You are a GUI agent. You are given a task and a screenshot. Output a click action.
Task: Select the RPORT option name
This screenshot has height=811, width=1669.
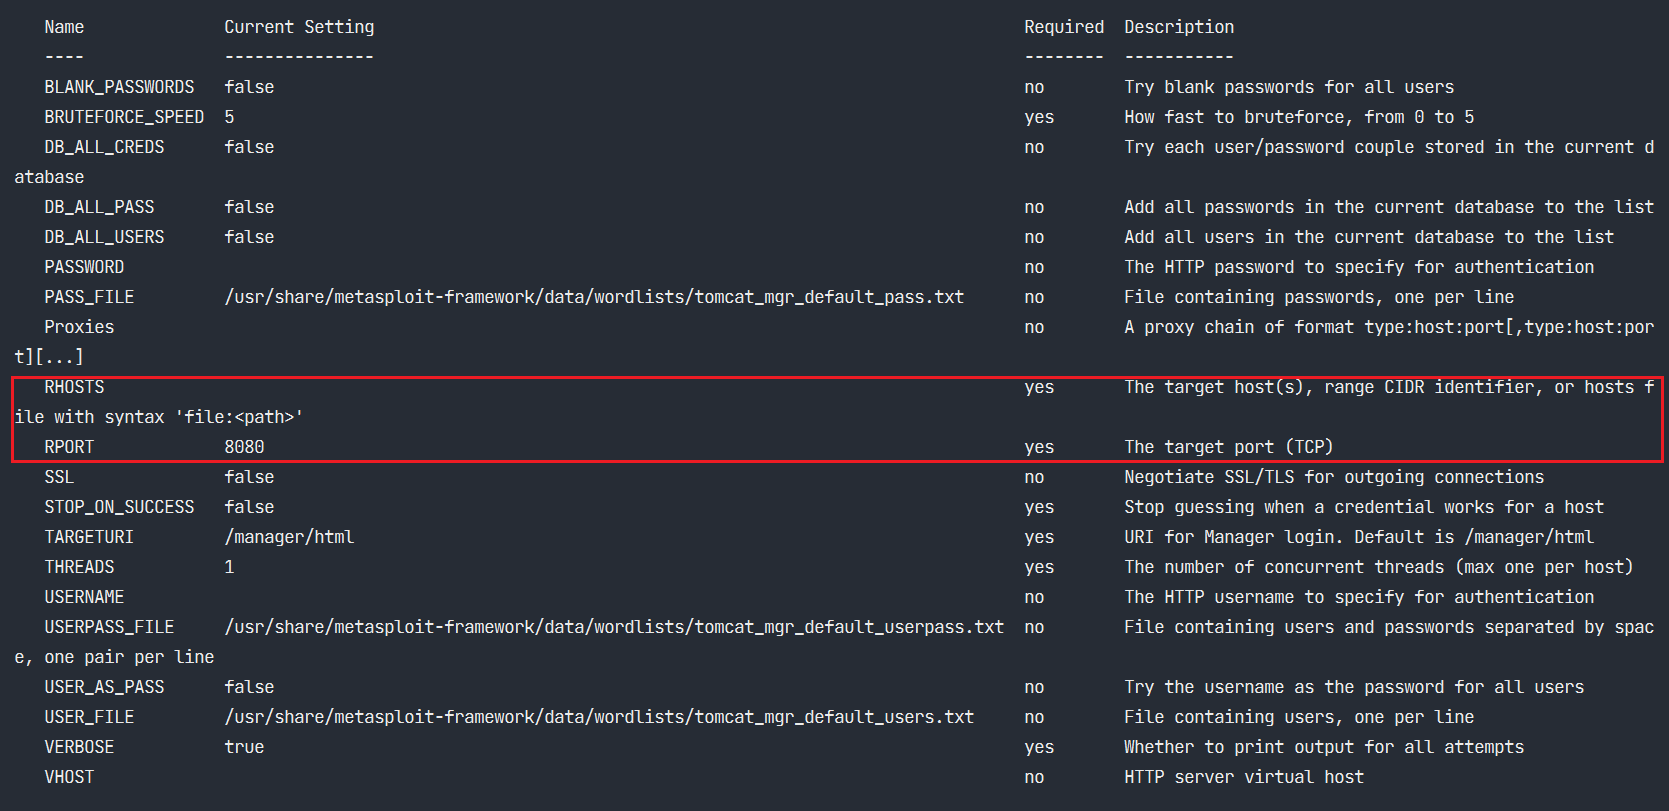(69, 447)
